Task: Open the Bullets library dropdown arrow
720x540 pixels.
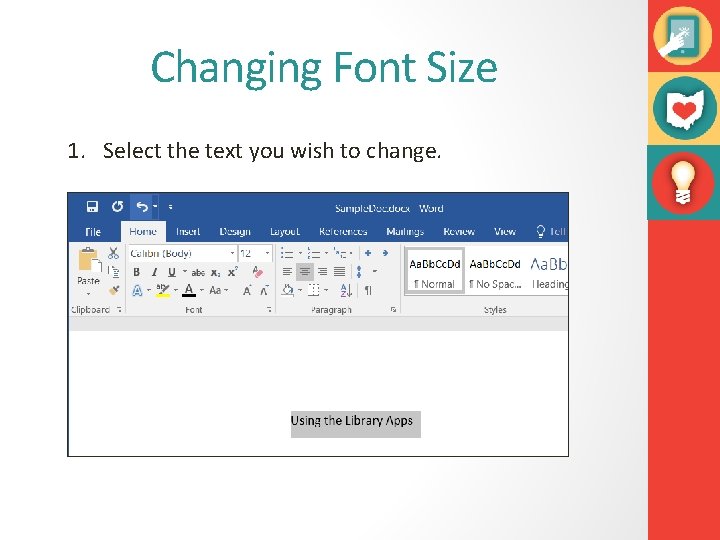Action: pos(300,253)
